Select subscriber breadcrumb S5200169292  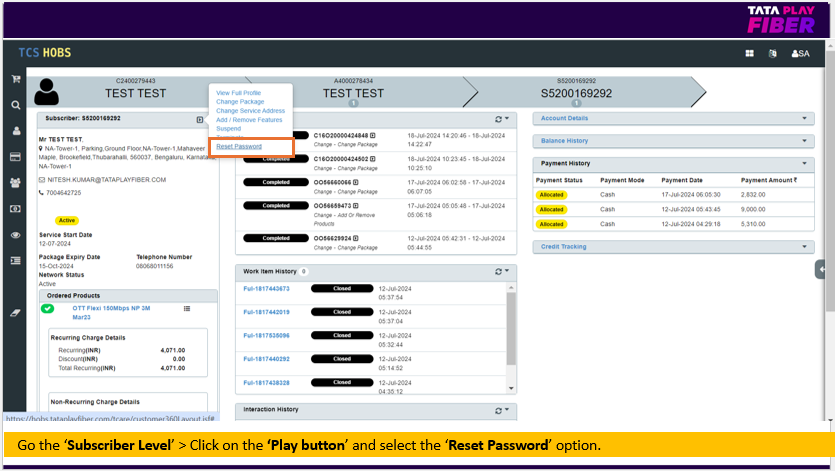coord(576,90)
